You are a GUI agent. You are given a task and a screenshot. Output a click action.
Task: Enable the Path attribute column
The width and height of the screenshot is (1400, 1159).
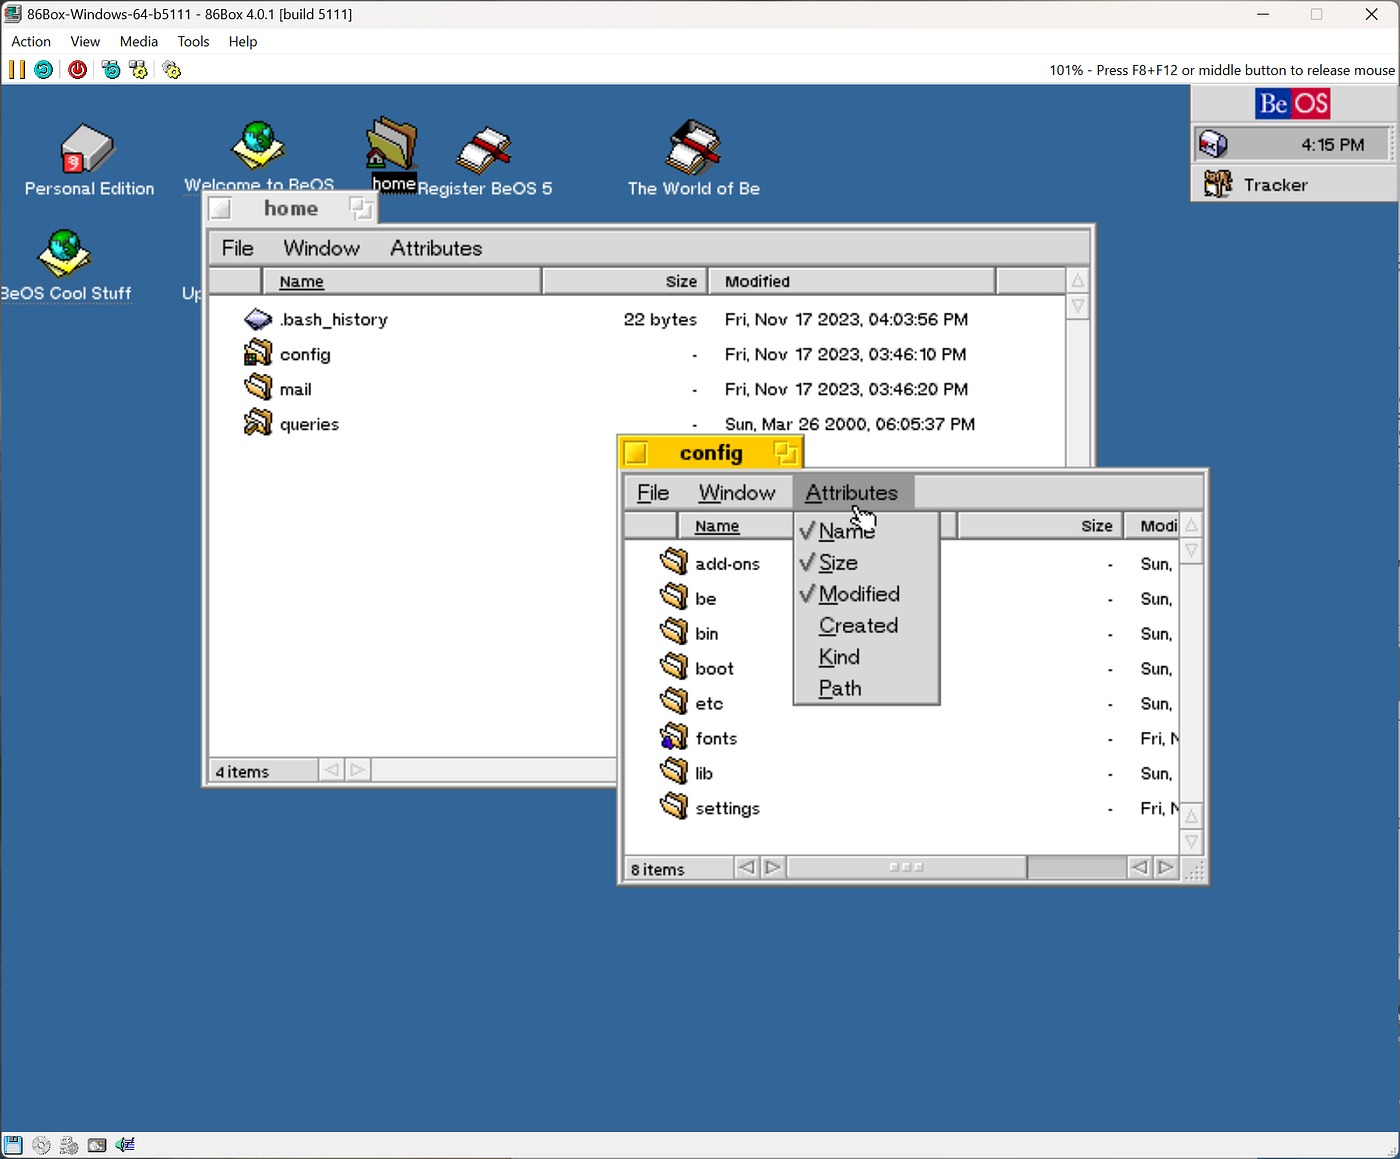(x=839, y=688)
